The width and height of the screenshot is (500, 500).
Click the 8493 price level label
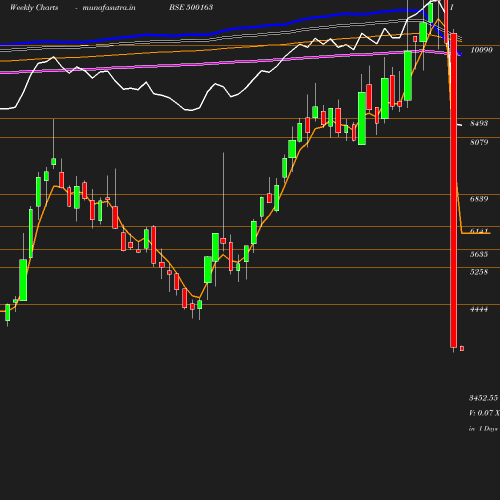coord(479,123)
